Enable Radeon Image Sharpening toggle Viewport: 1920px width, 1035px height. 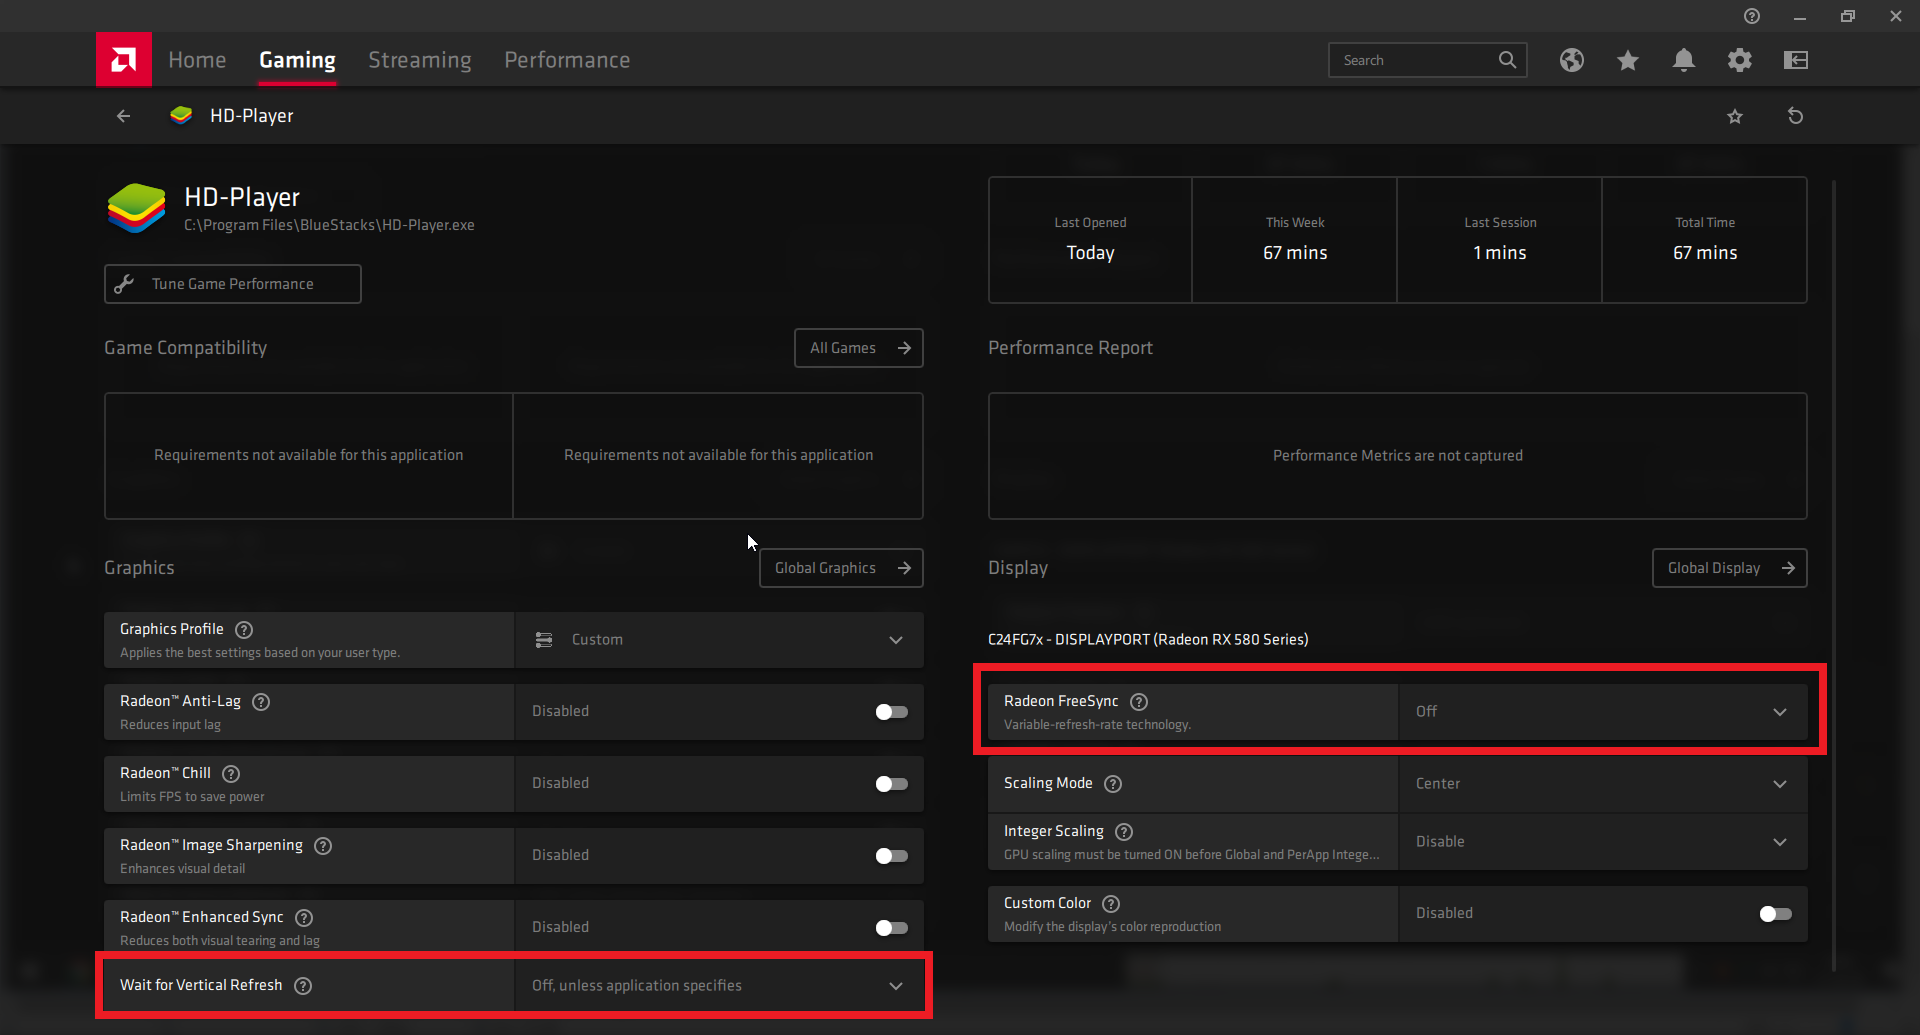pyautogui.click(x=891, y=856)
